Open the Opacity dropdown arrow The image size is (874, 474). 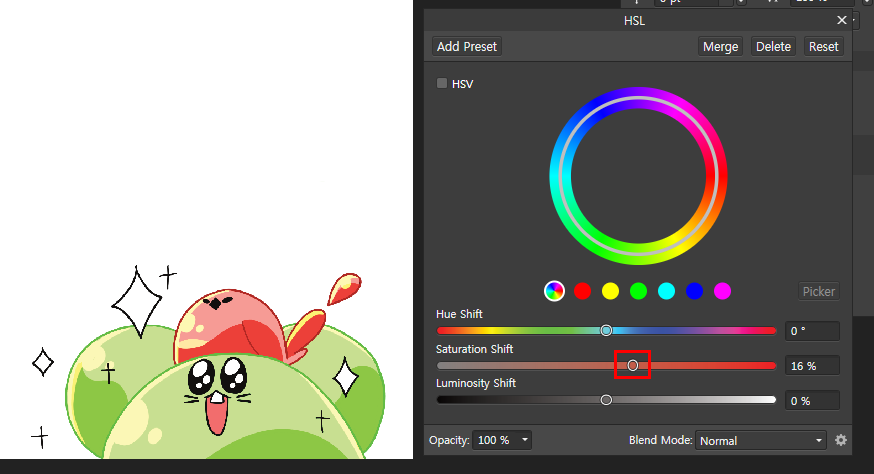525,440
